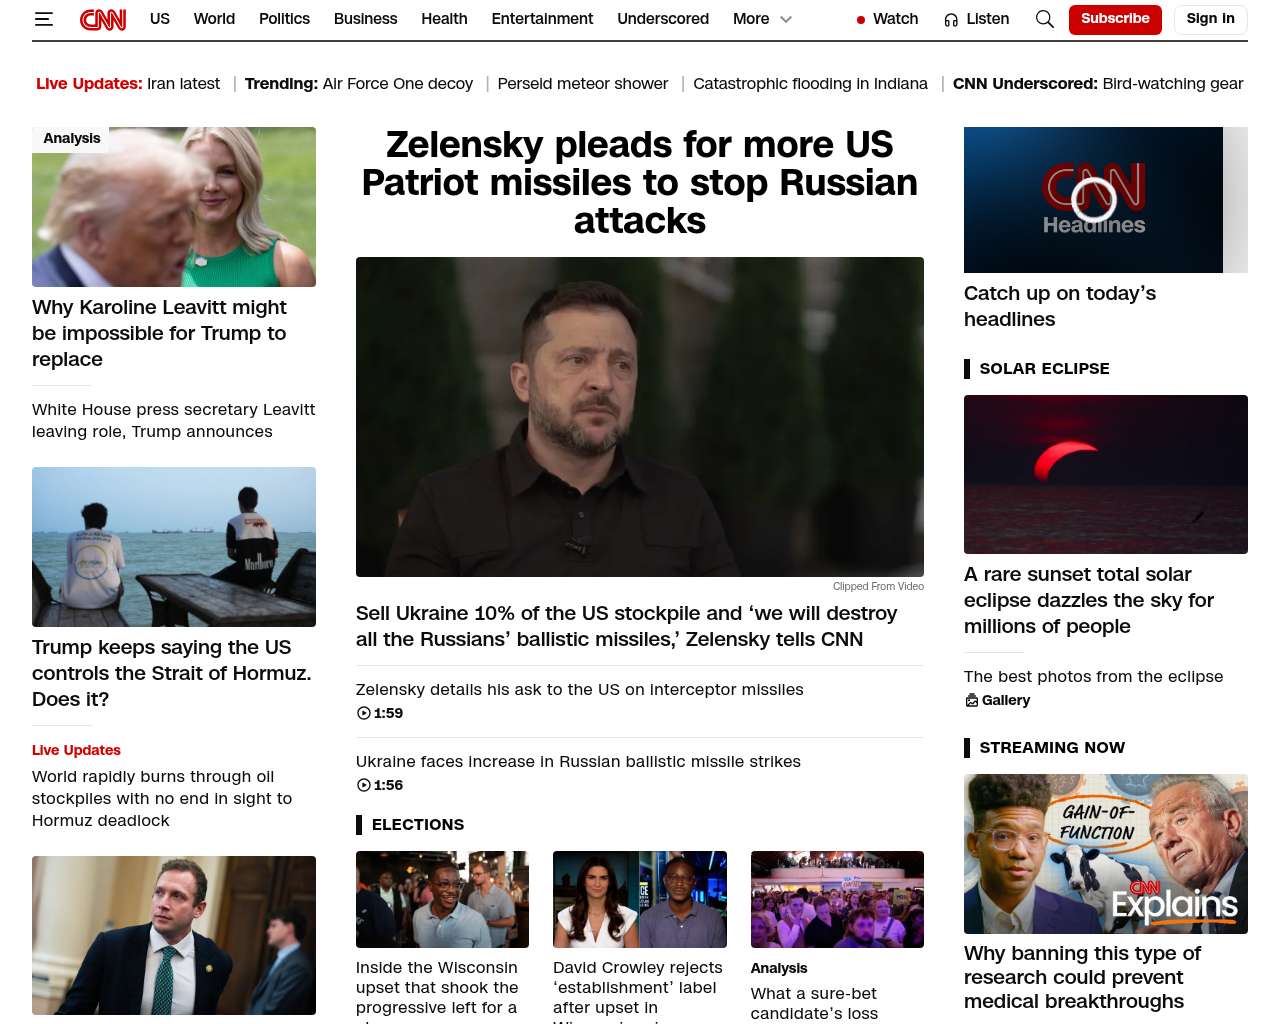Viewport: 1280px width, 1024px height.
Task: Open the search magnifier icon
Action: (1045, 19)
